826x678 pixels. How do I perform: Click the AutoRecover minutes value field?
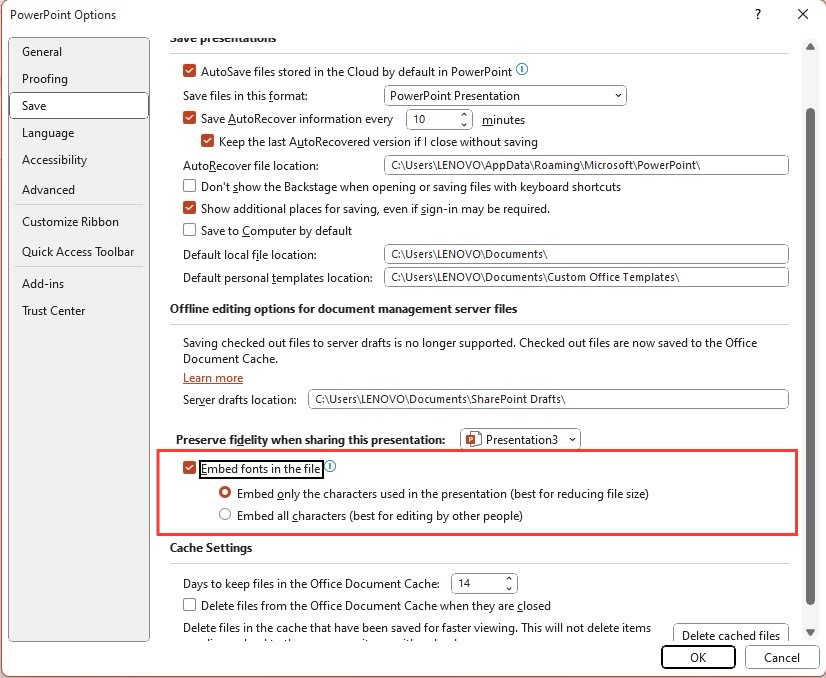(433, 119)
